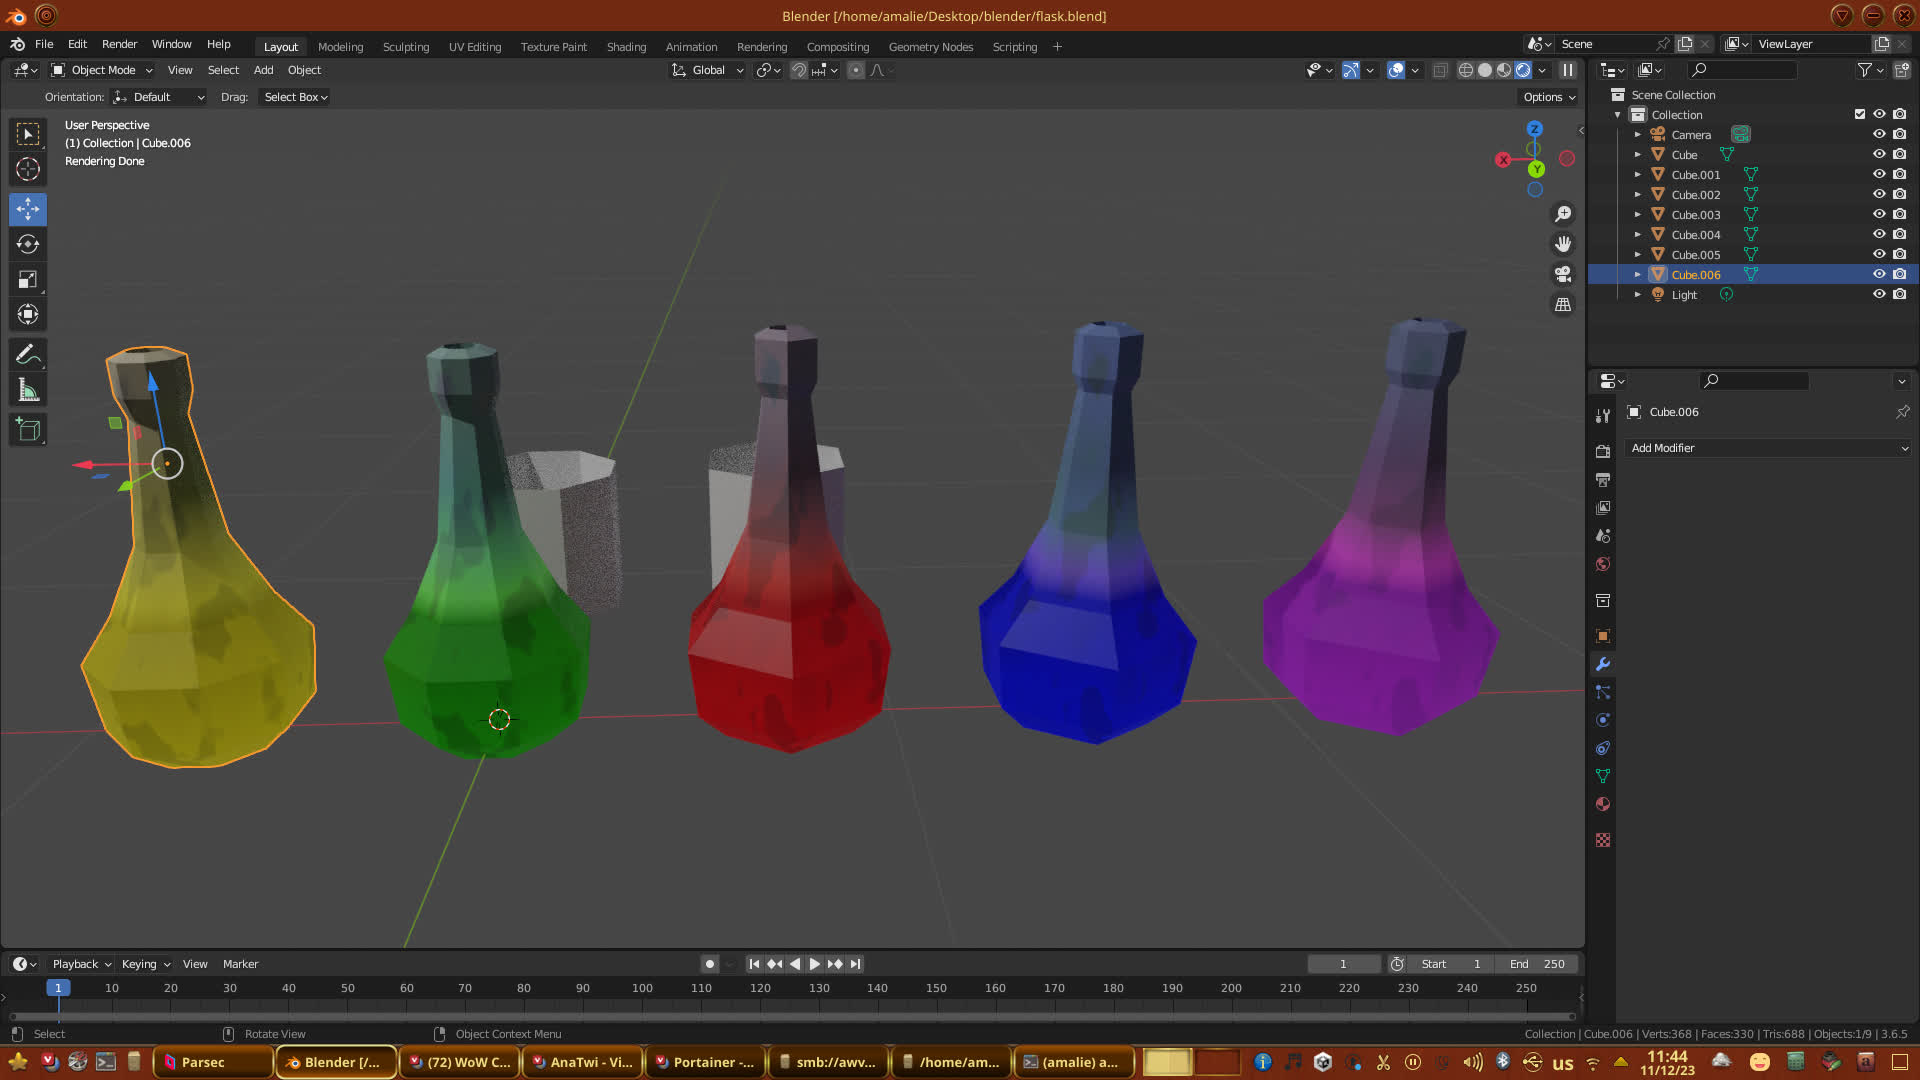Toggle Light visibility eye icon

coord(1879,294)
